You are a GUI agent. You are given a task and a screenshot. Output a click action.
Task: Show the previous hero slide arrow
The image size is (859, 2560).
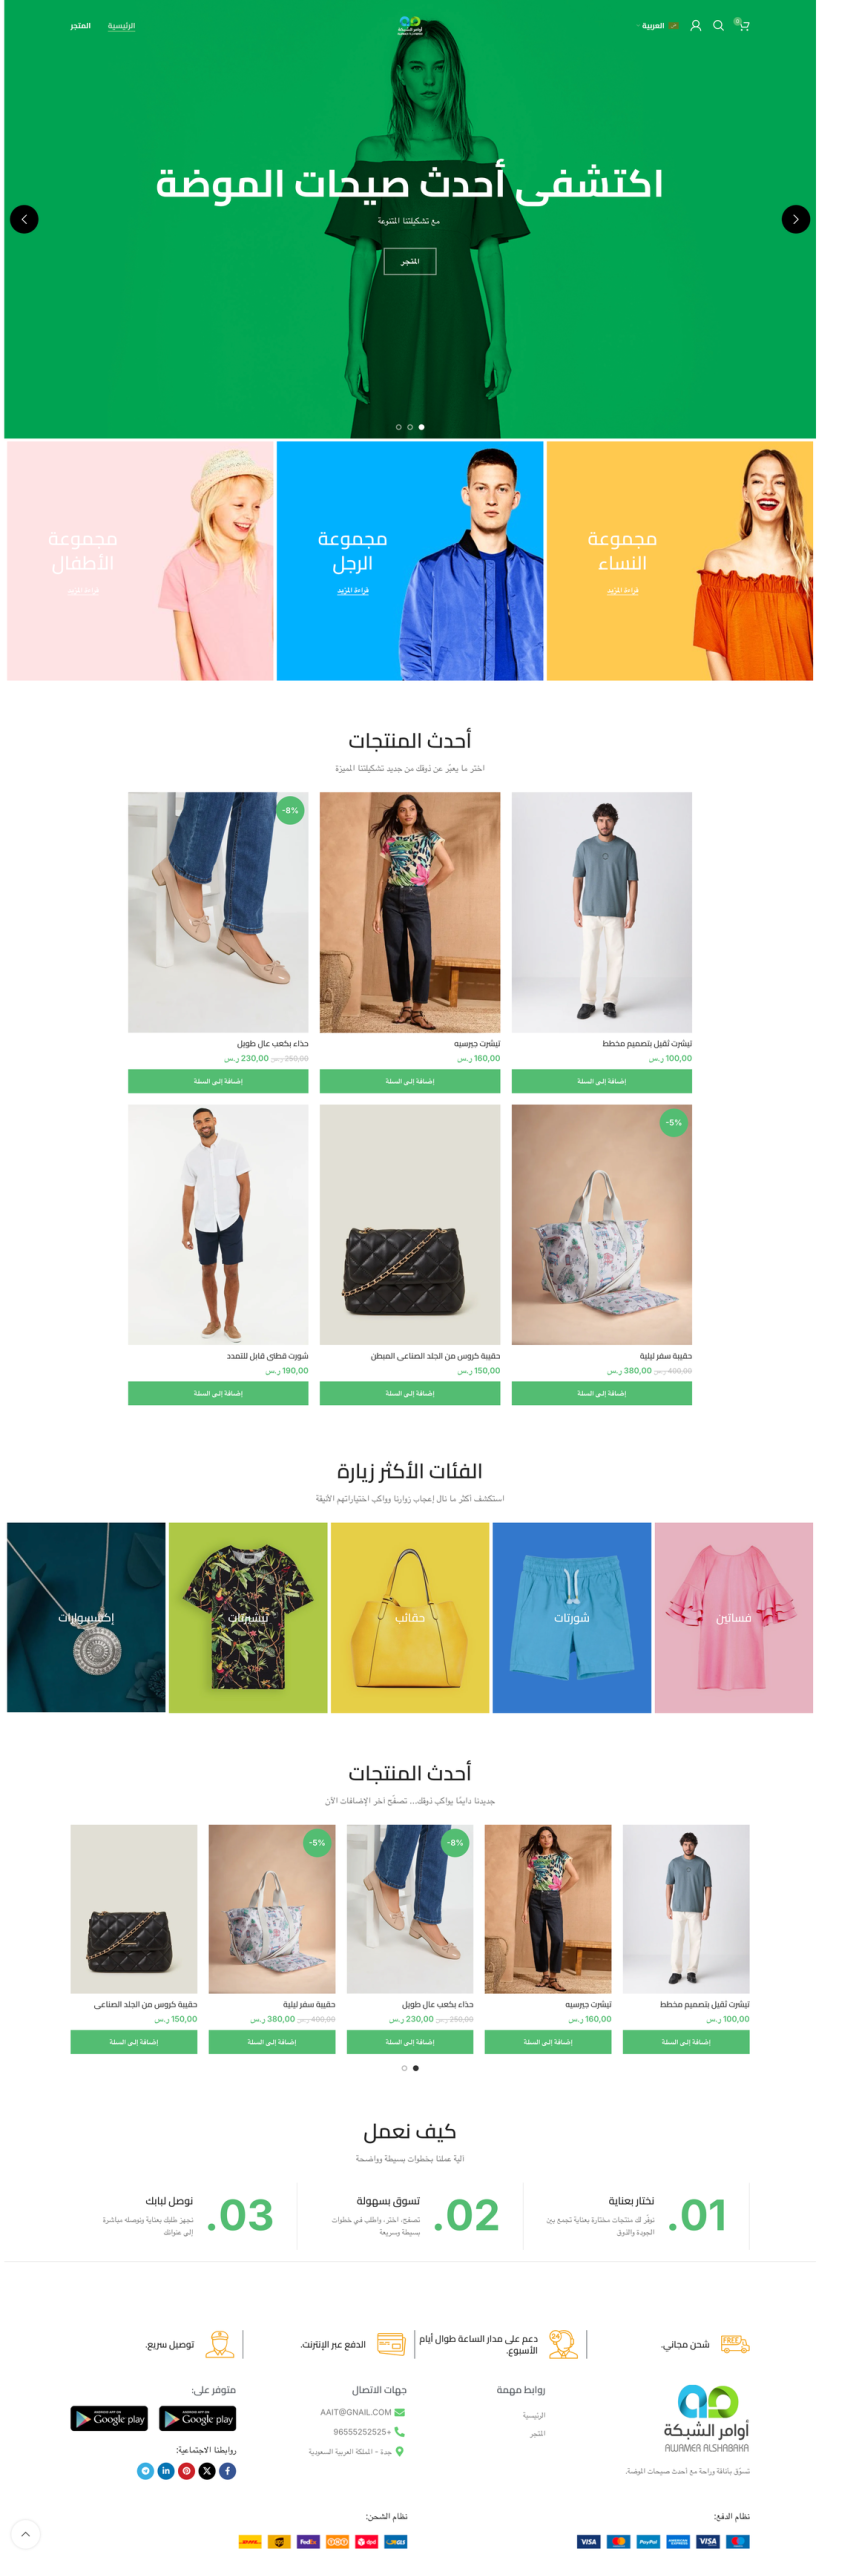[24, 219]
